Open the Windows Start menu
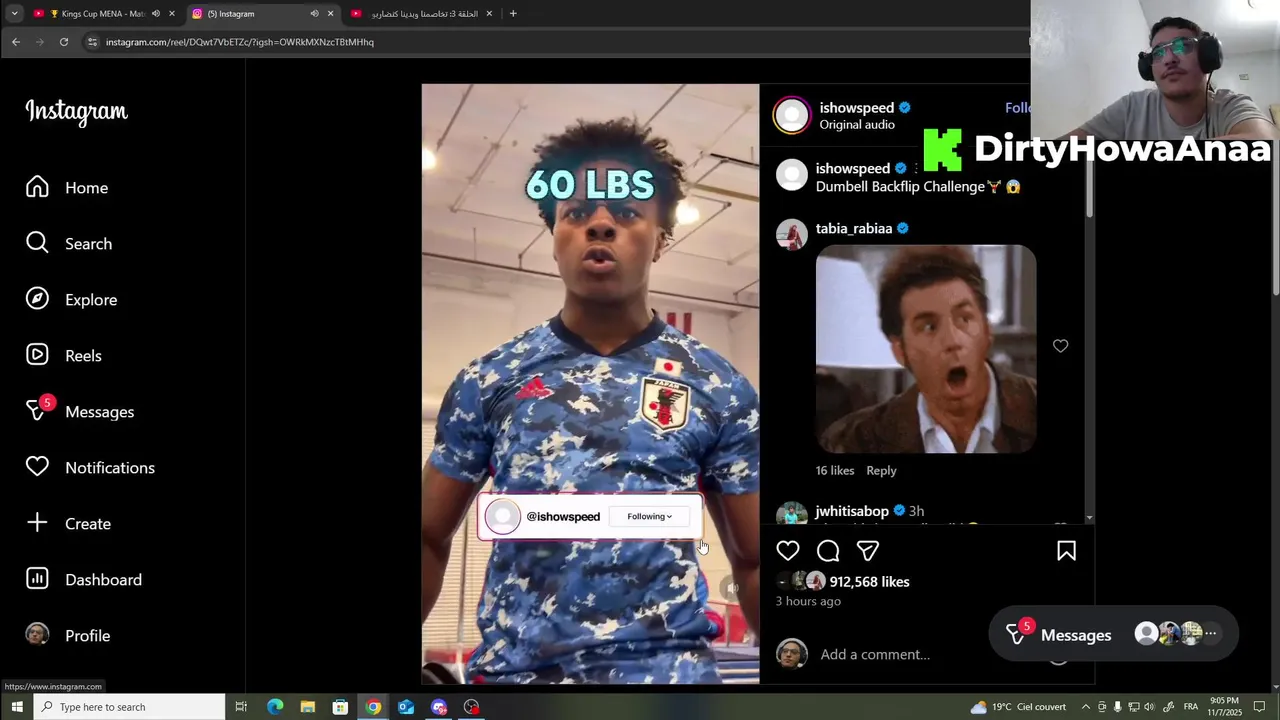The image size is (1280, 720). (x=16, y=707)
